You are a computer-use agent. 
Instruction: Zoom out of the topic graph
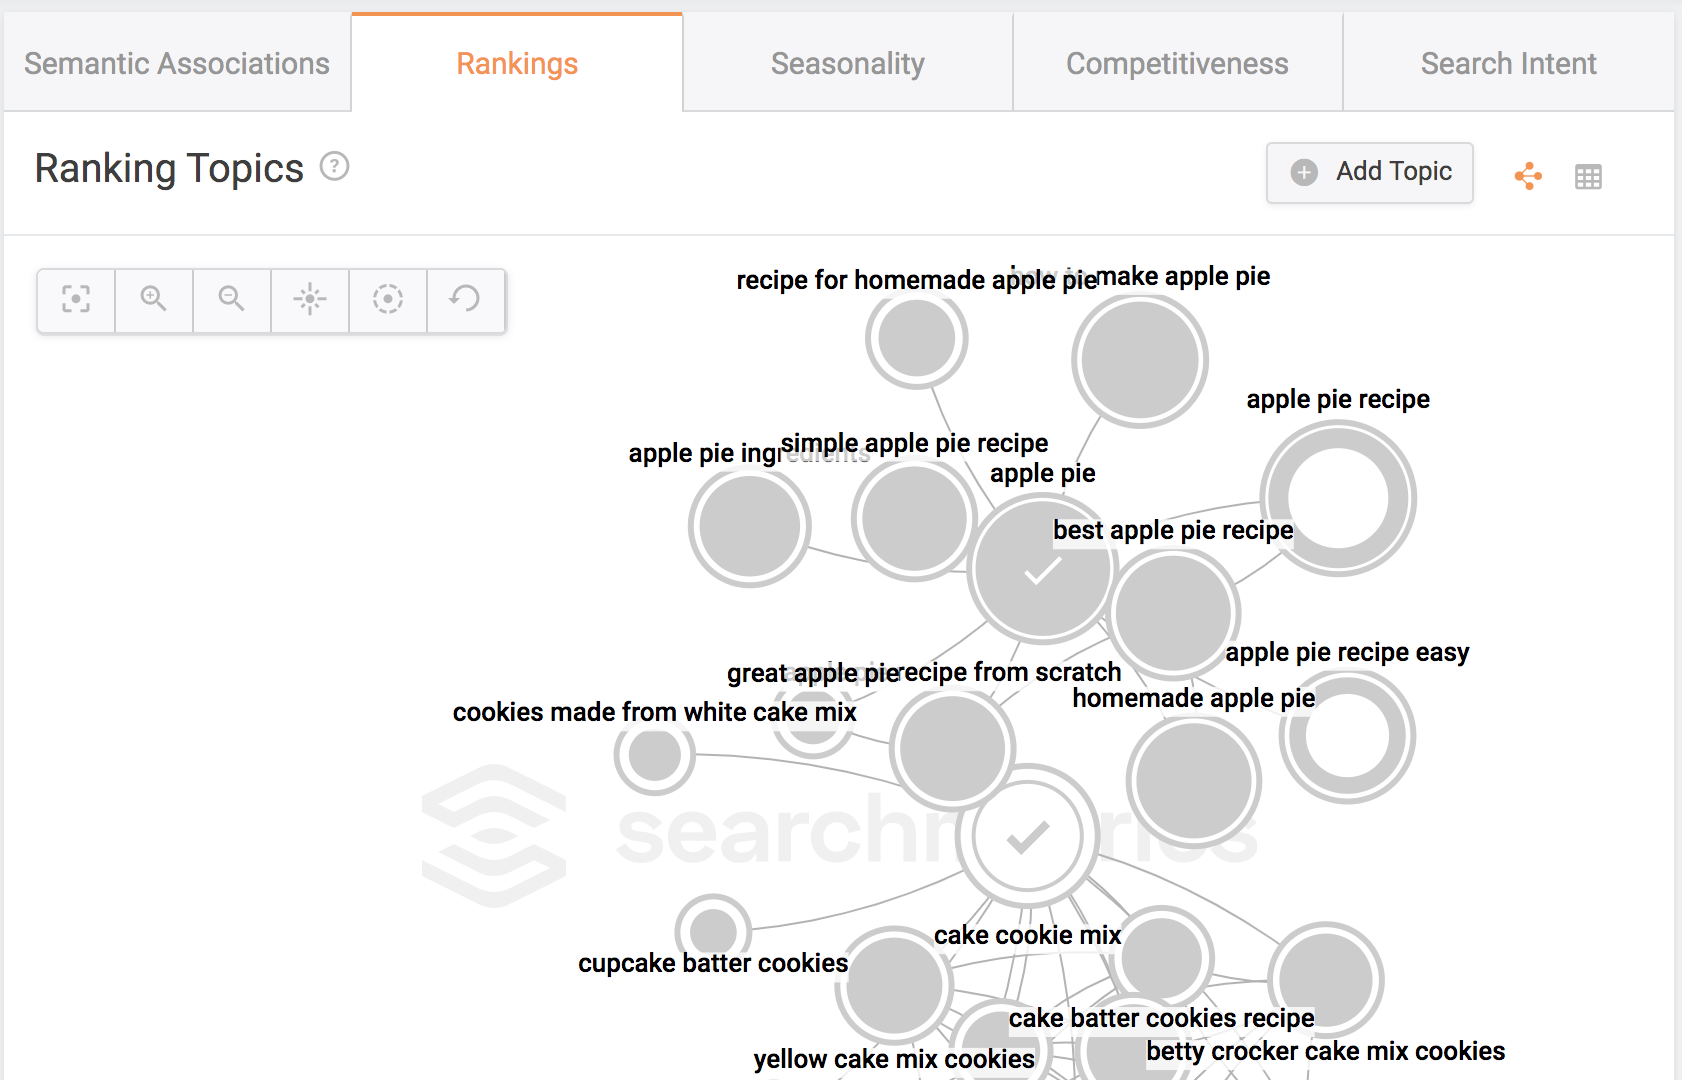coord(232,299)
